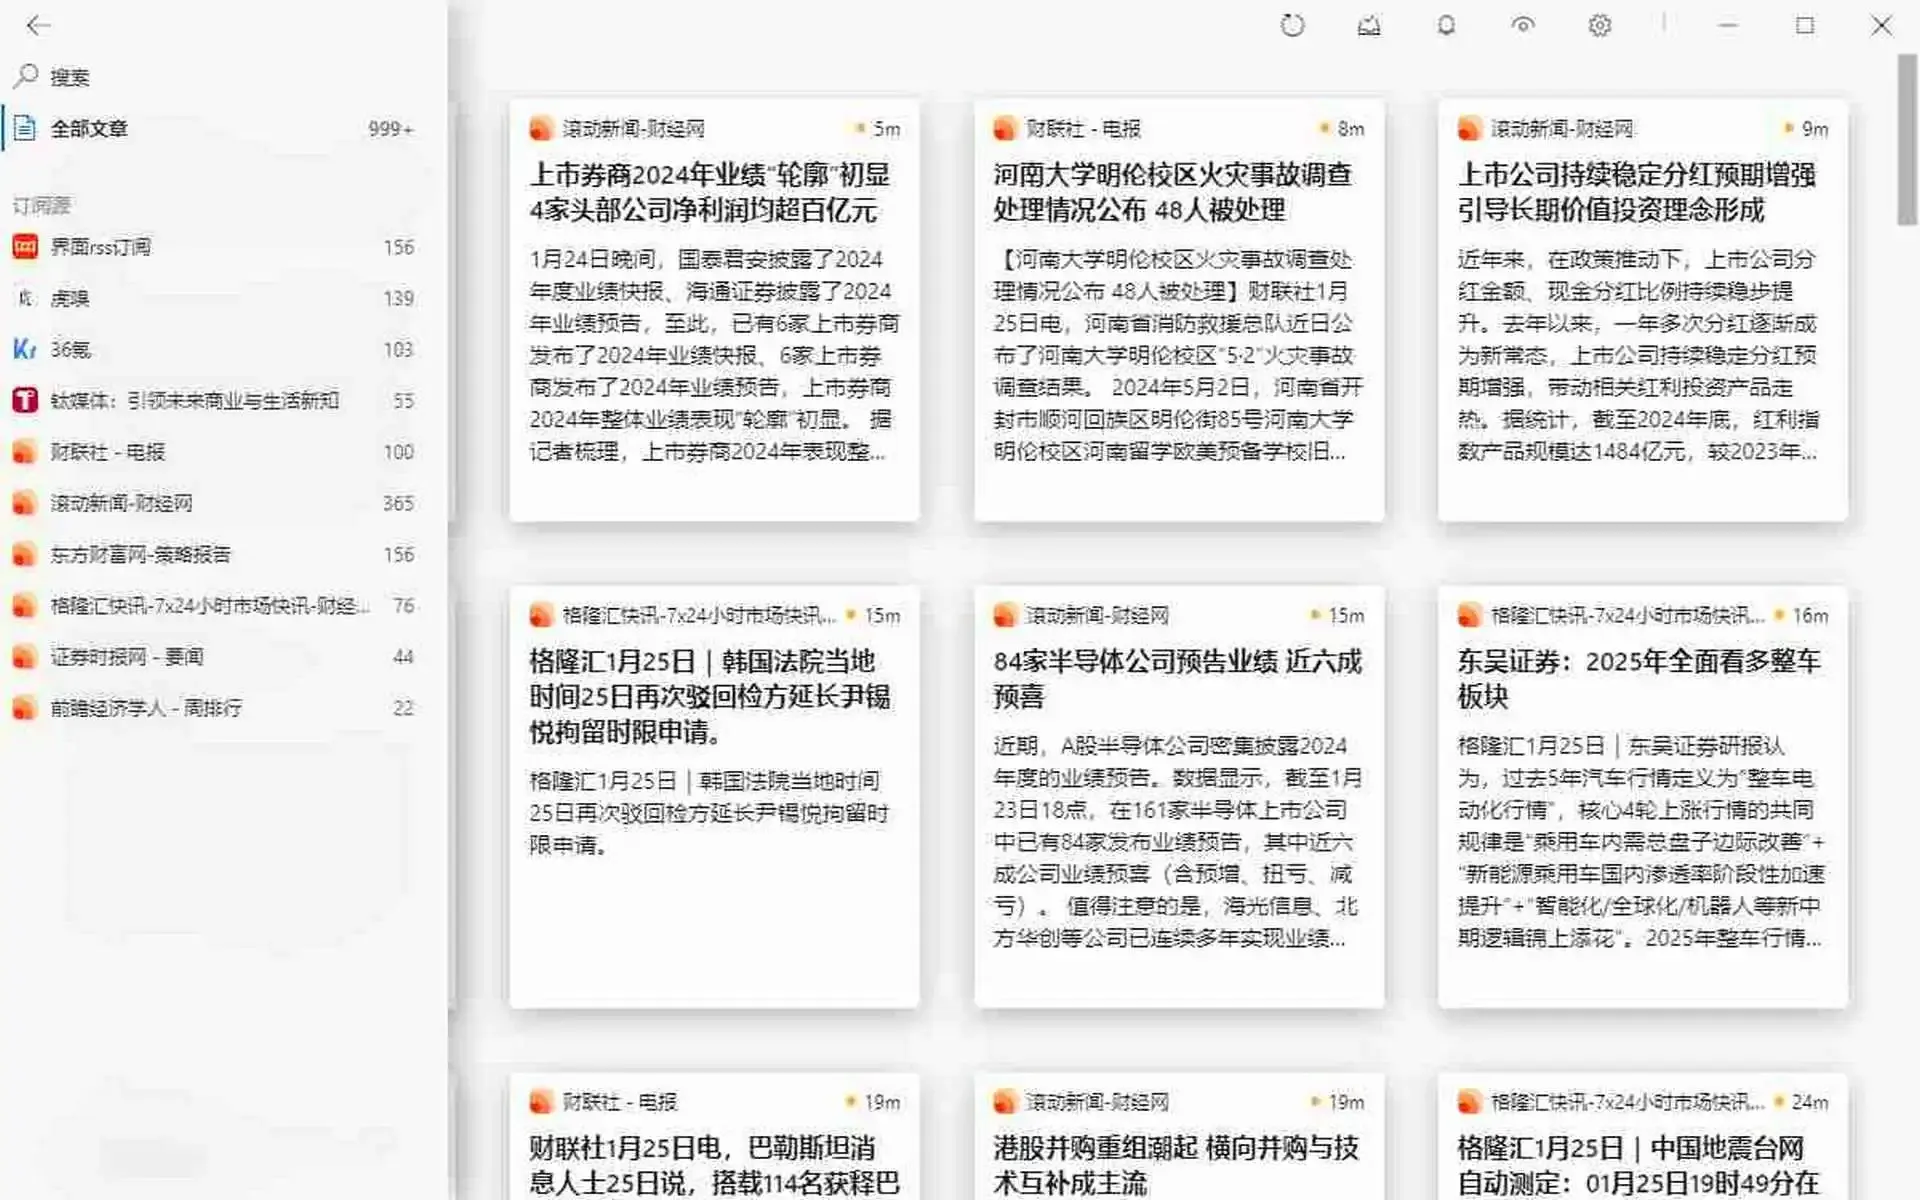
Task: Open the 前瞻经济学人 - 周排行 feed
Action: [x=146, y=708]
